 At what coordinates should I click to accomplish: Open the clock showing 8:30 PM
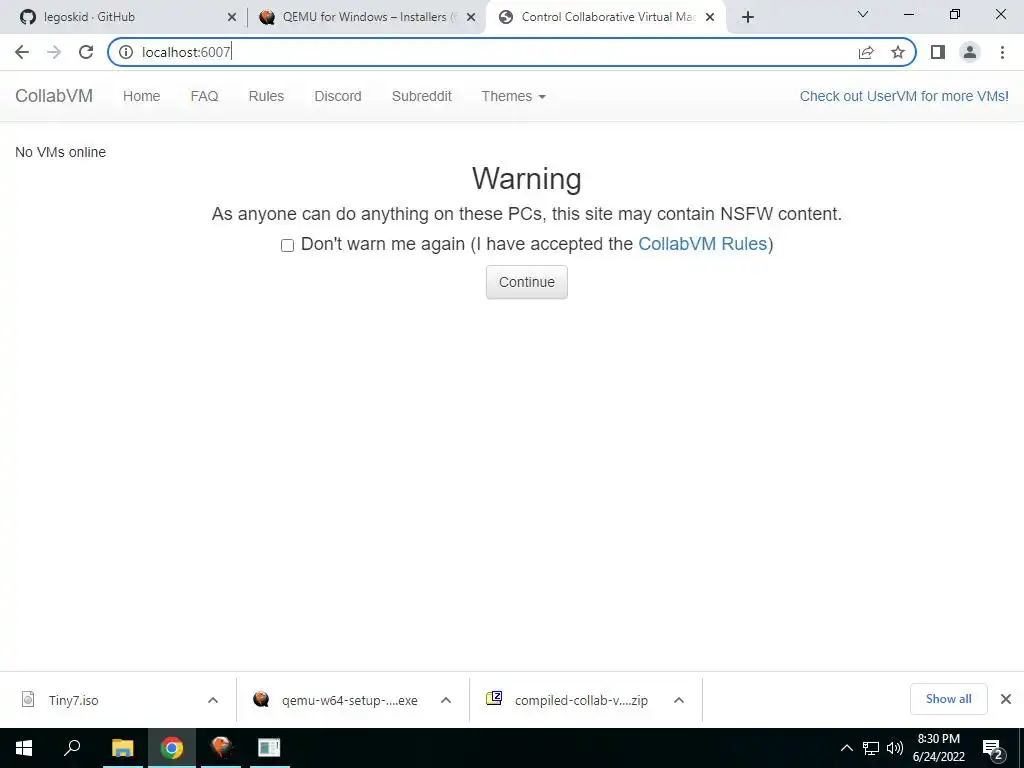tap(938, 748)
